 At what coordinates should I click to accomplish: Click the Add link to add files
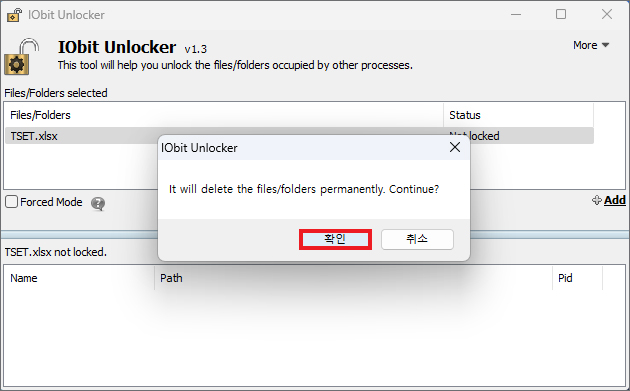(x=615, y=200)
